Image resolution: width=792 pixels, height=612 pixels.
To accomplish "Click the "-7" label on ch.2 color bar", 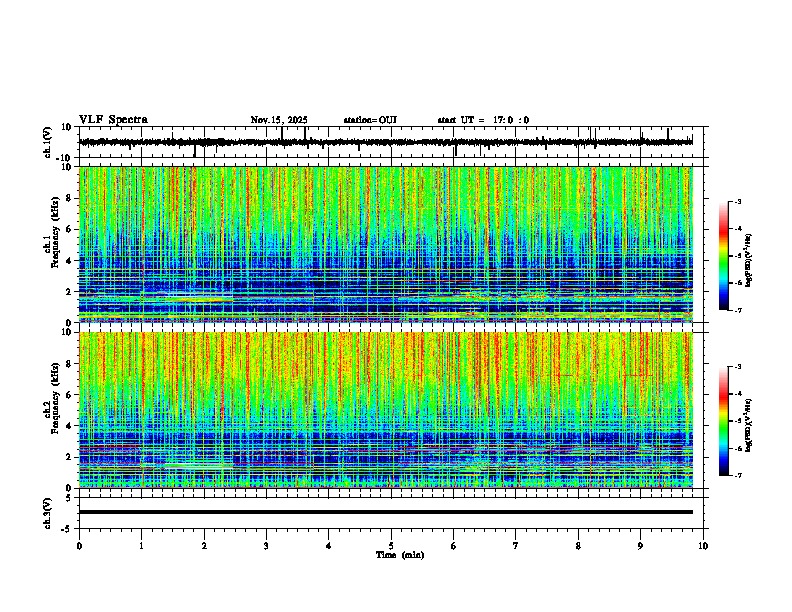I will [738, 475].
